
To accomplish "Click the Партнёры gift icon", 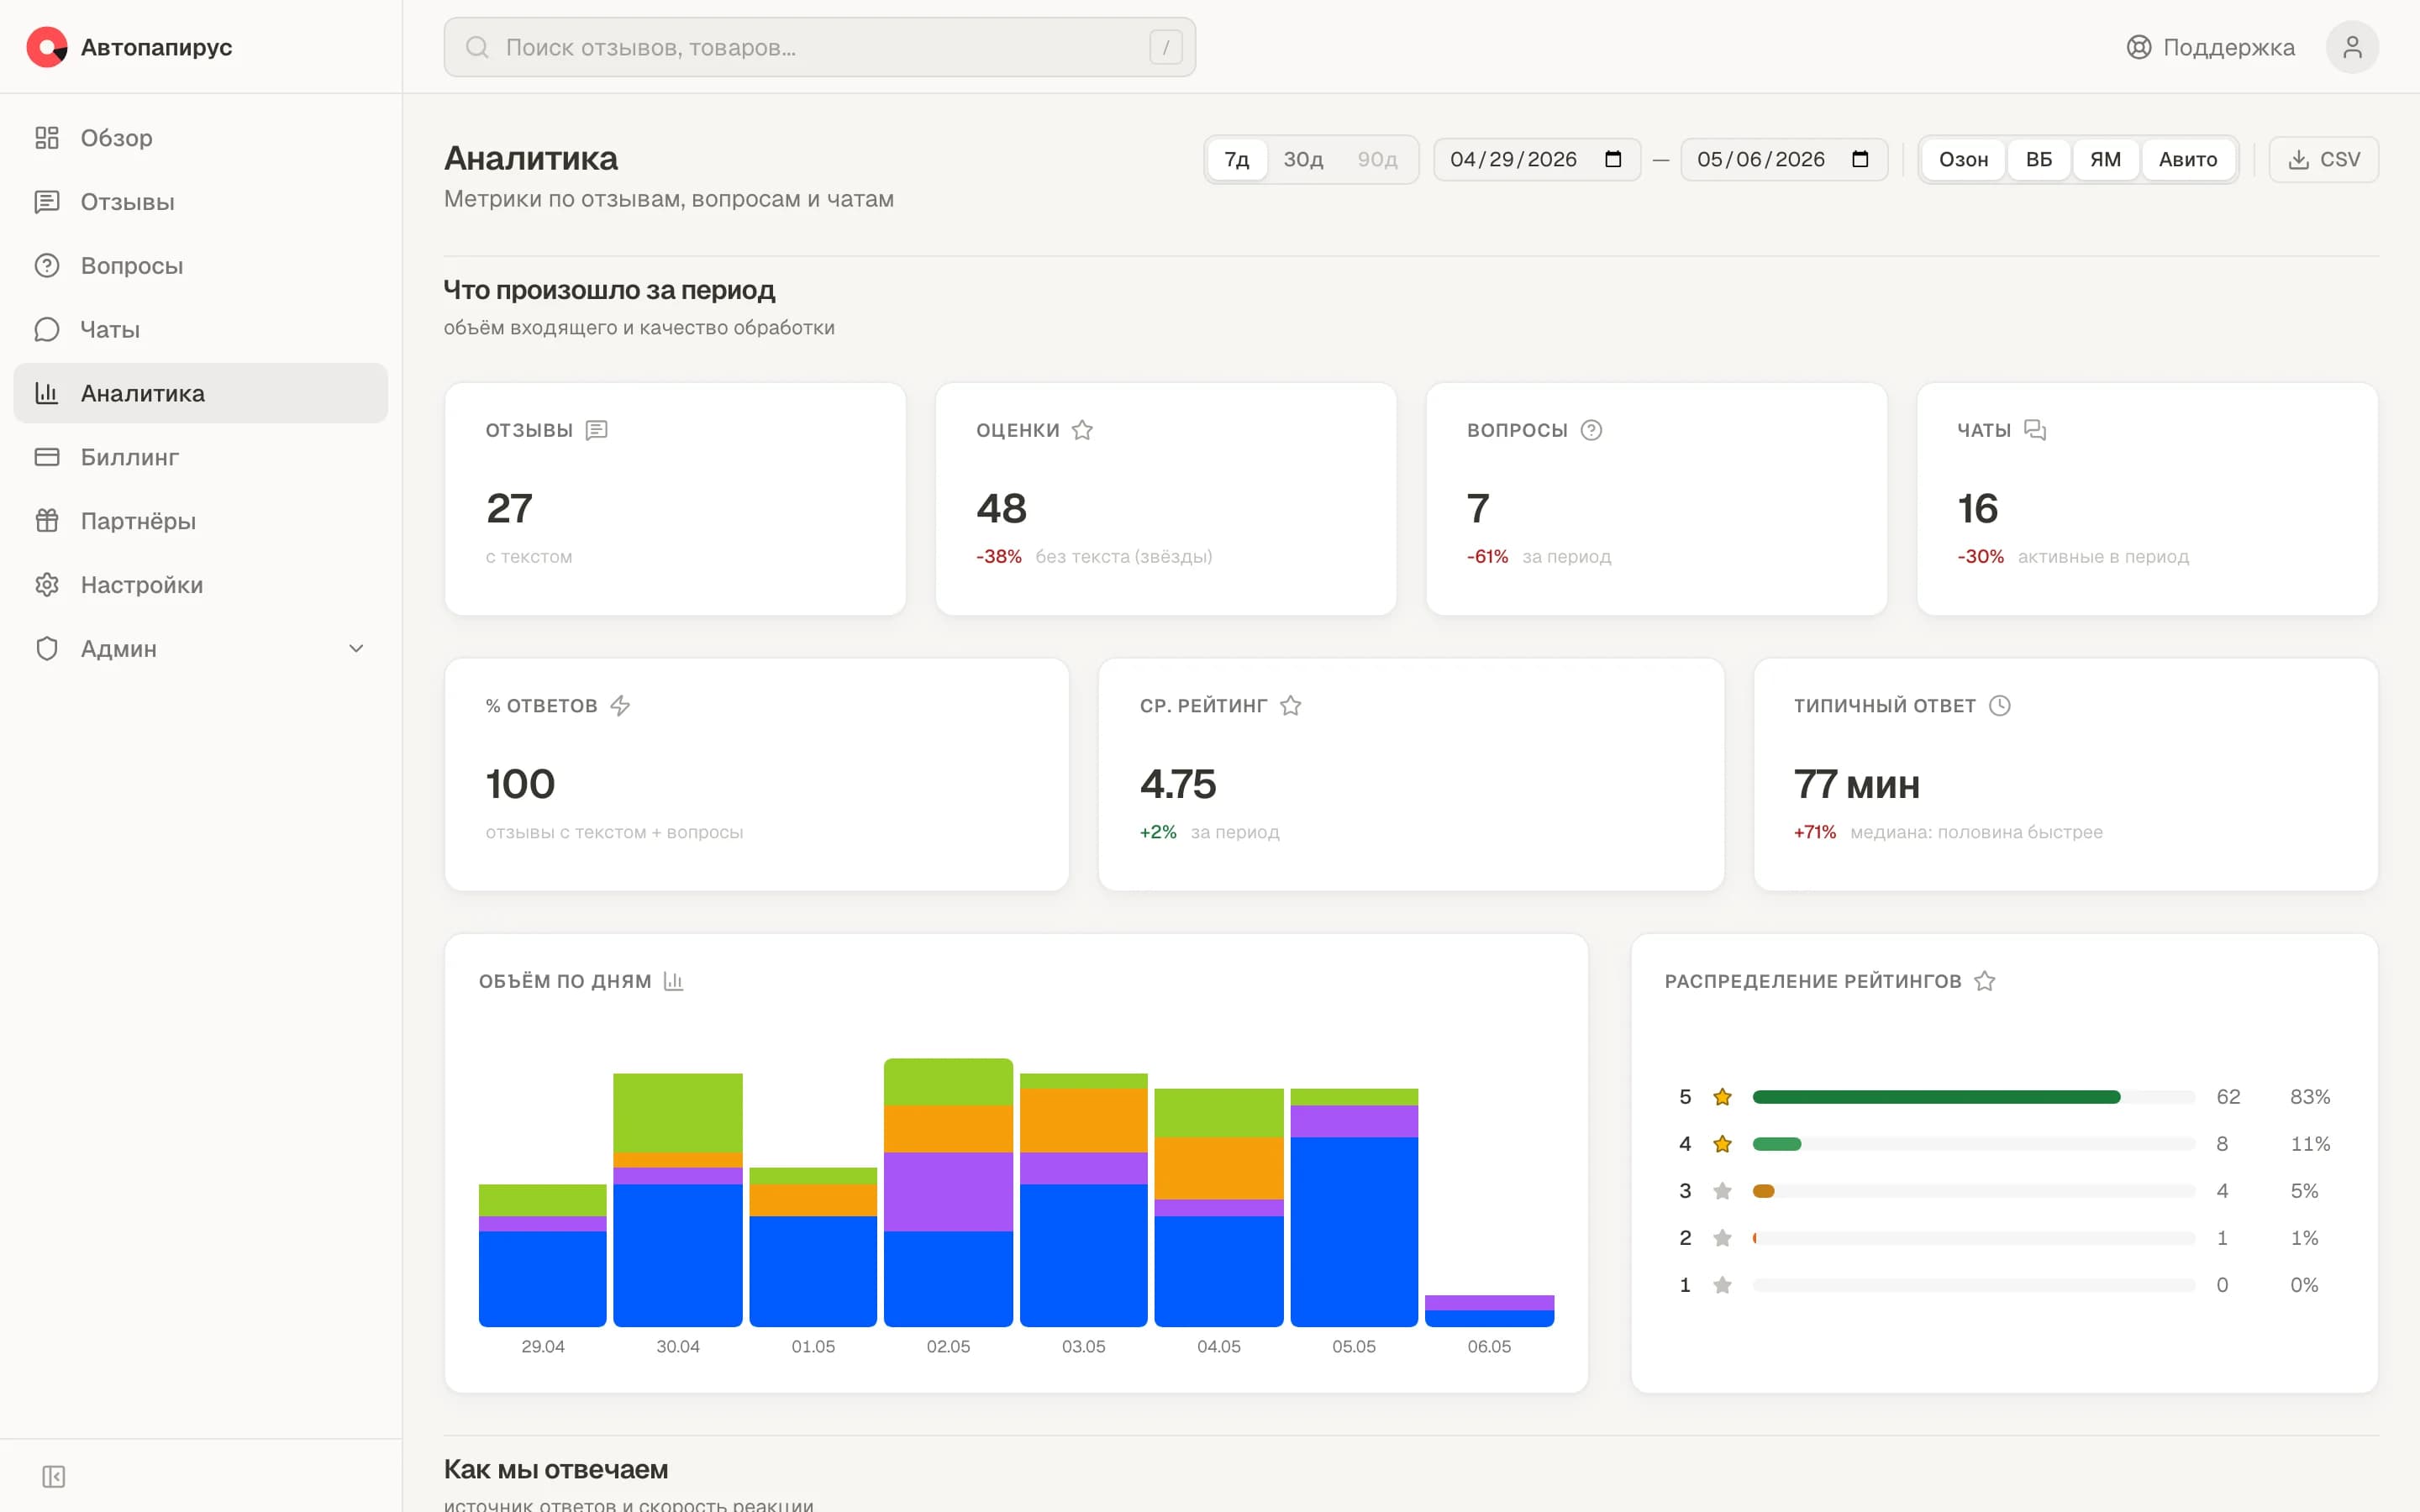I will [x=47, y=521].
